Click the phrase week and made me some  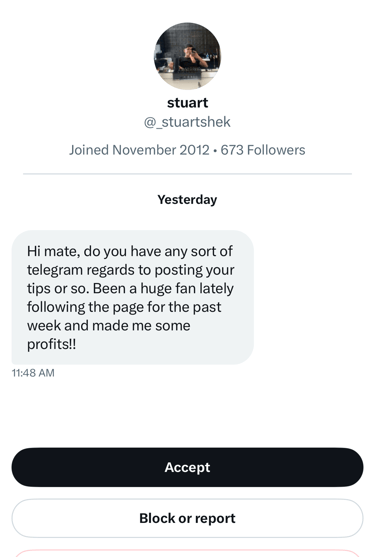click(x=109, y=325)
